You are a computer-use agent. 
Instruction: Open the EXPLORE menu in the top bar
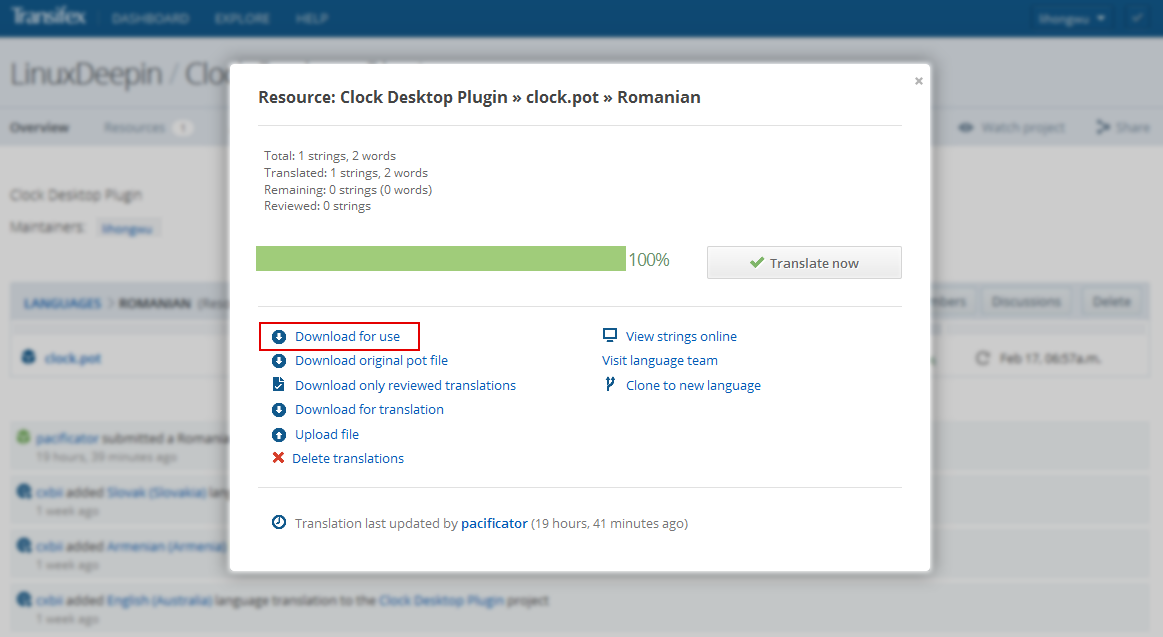[x=242, y=19]
